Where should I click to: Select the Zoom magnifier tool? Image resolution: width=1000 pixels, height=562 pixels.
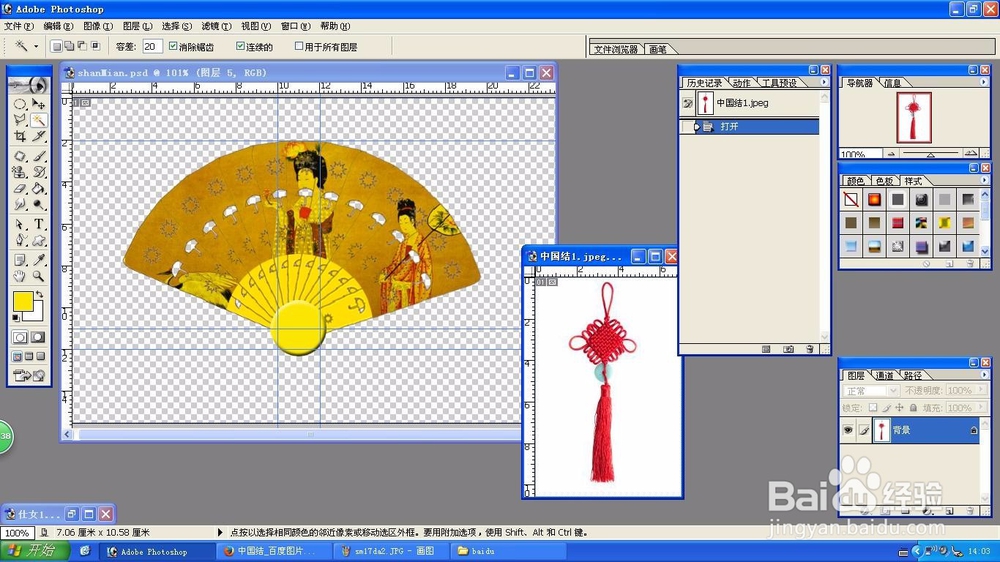(x=39, y=276)
